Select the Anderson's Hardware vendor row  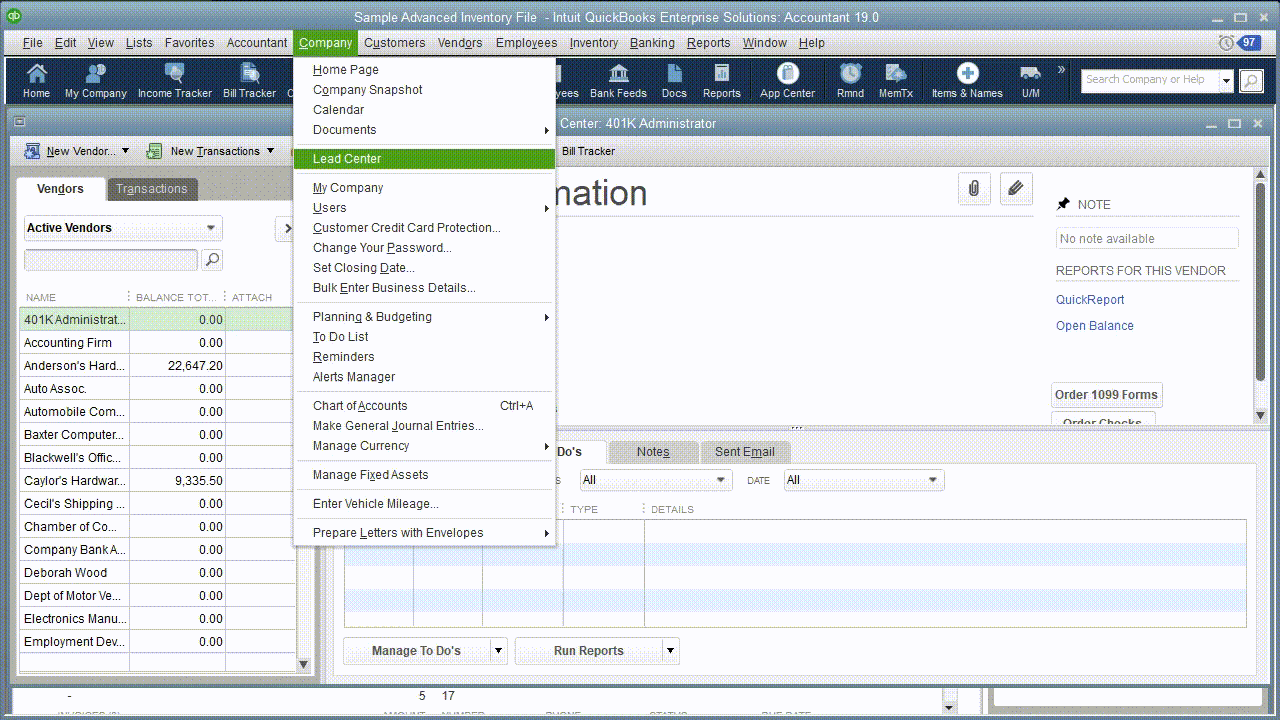click(x=73, y=365)
